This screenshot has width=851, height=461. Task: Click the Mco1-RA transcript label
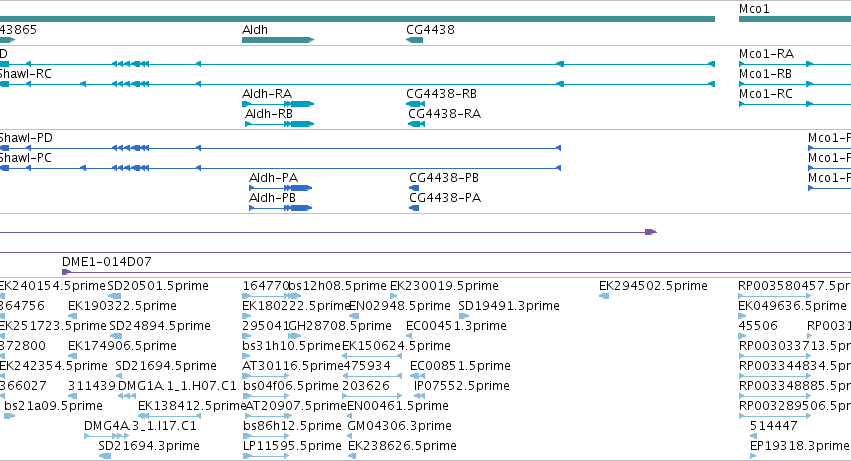point(766,54)
